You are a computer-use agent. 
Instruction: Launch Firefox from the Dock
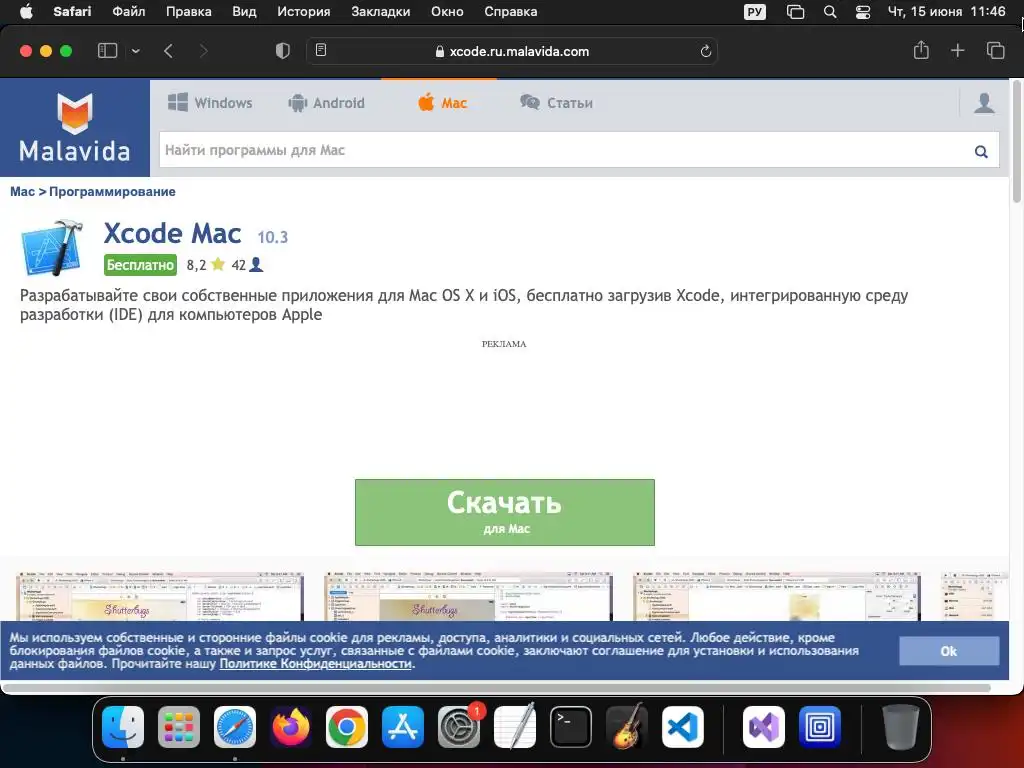pyautogui.click(x=291, y=726)
